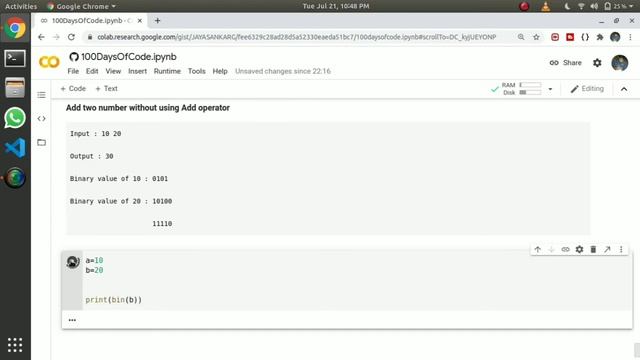Open cell editor settings gear
This screenshot has width=640, height=360.
click(x=579, y=249)
